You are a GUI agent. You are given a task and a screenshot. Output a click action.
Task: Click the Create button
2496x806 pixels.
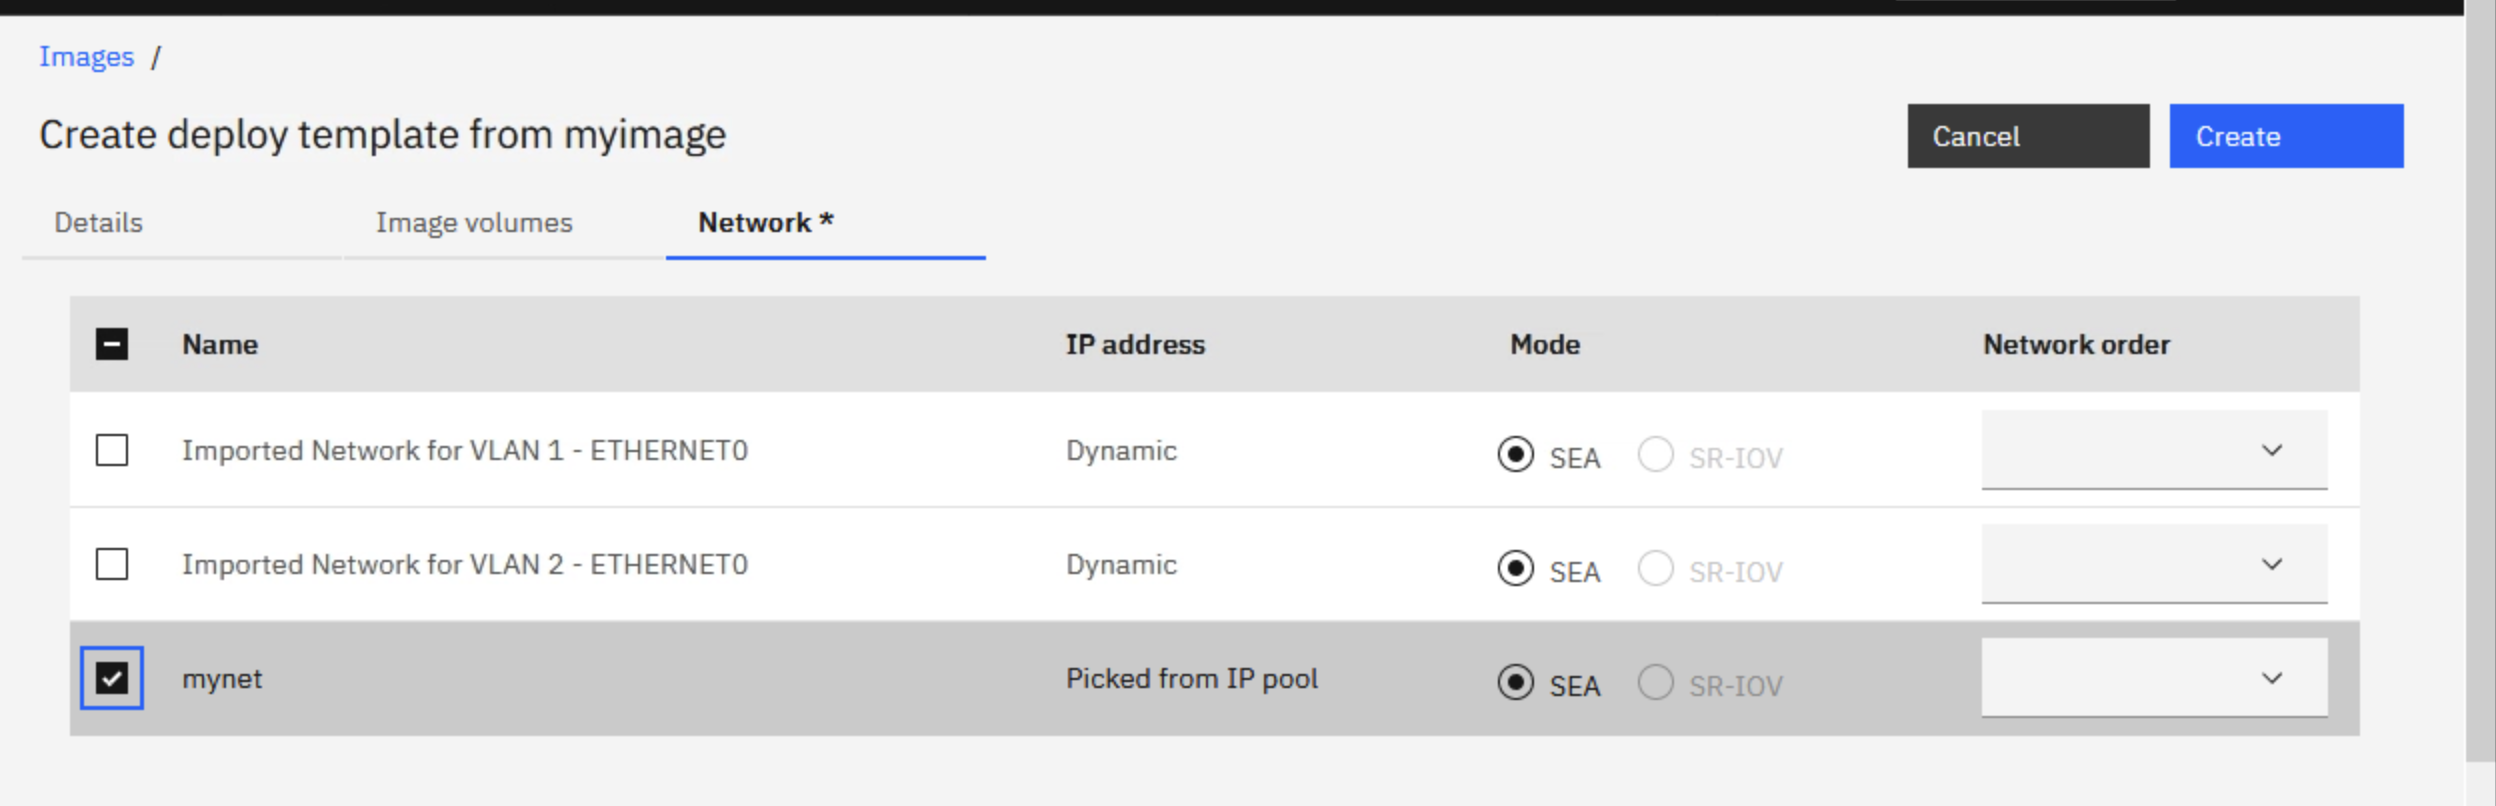[x=2286, y=136]
